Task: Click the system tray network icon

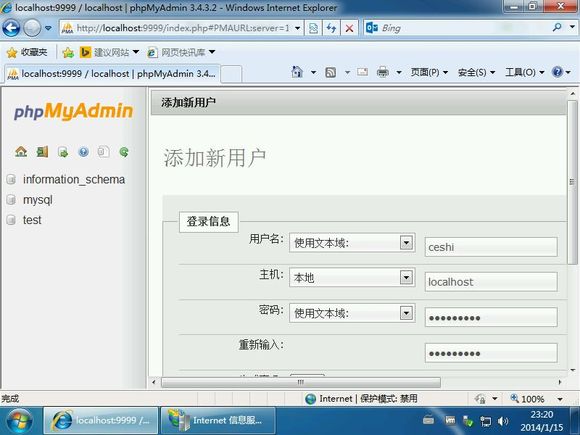Action: pos(485,421)
